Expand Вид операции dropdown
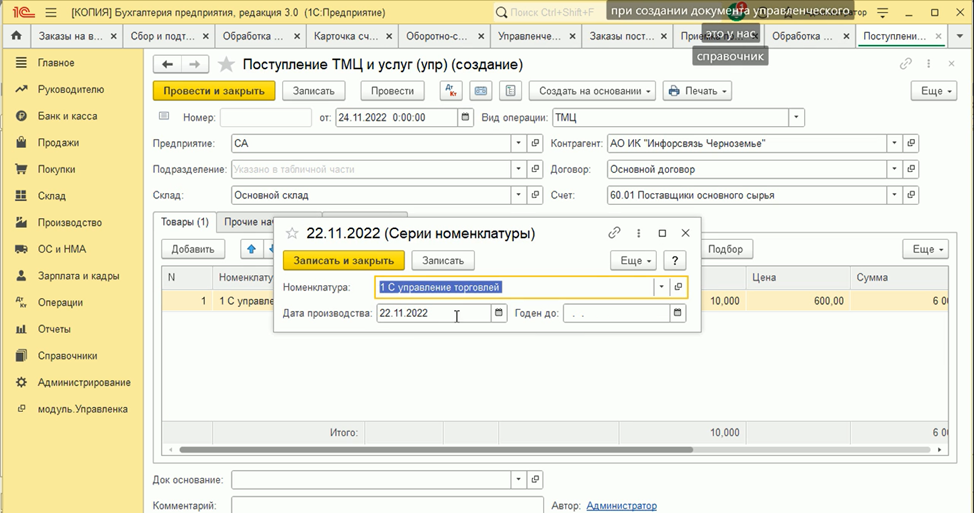Image resolution: width=974 pixels, height=513 pixels. 796,117
